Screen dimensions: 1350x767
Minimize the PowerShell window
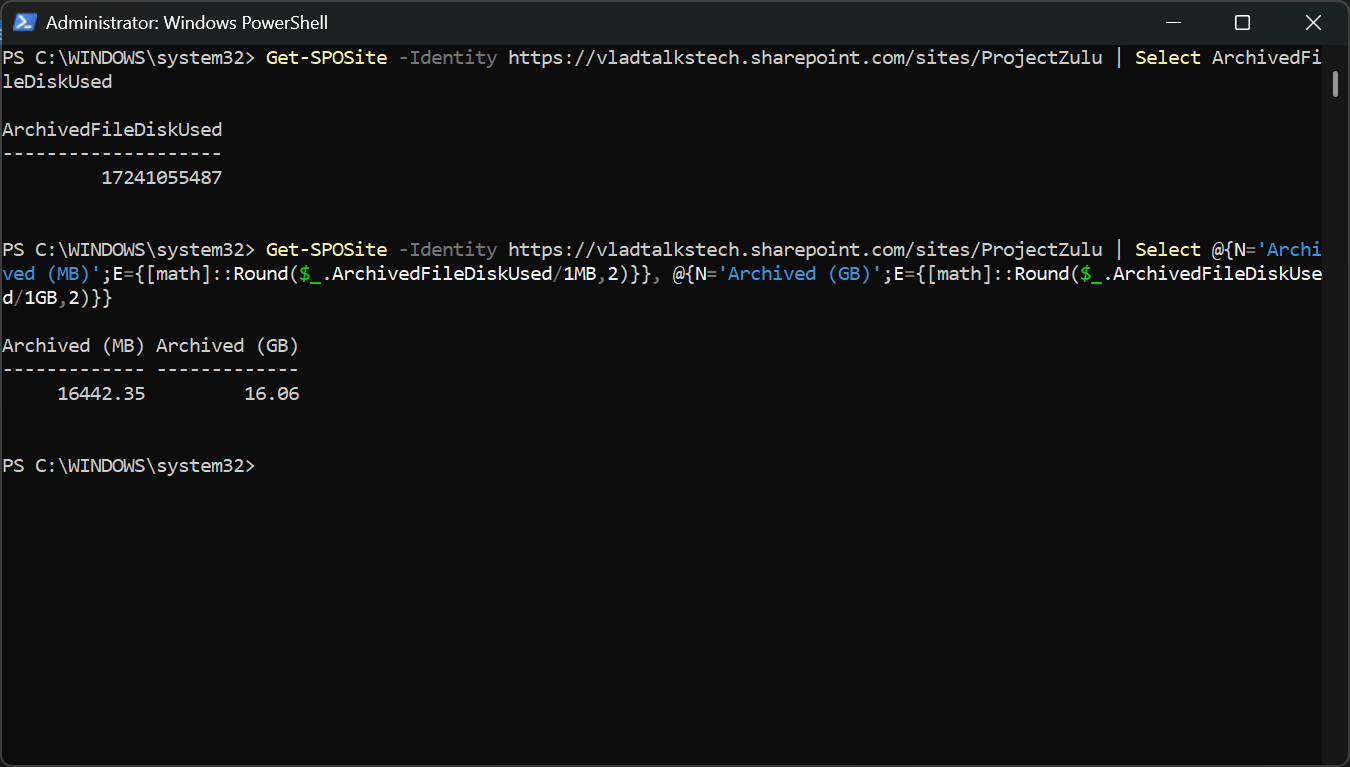tap(1173, 22)
